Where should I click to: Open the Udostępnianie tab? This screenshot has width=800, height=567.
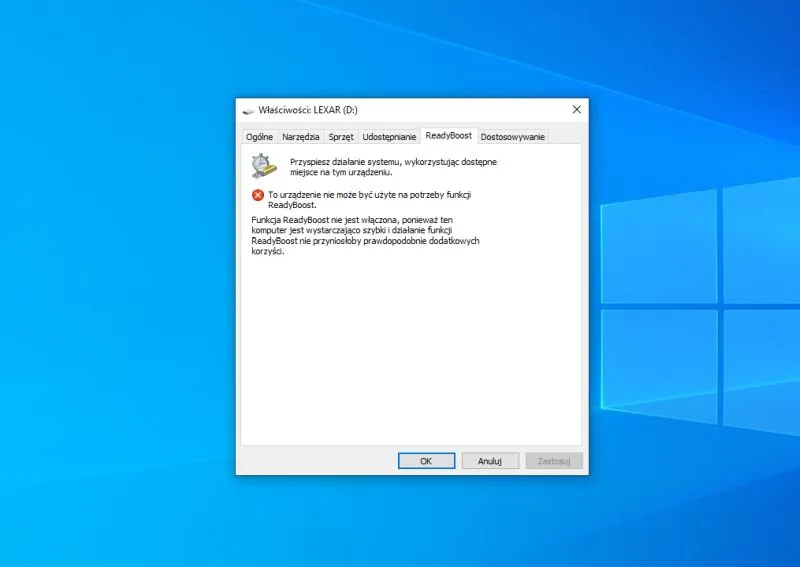(x=389, y=137)
